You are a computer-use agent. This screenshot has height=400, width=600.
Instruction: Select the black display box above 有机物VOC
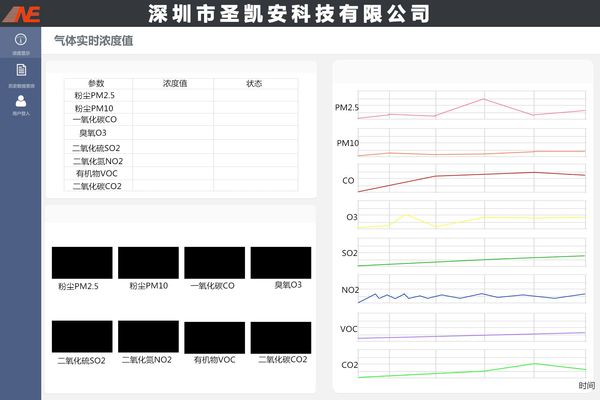click(214, 337)
